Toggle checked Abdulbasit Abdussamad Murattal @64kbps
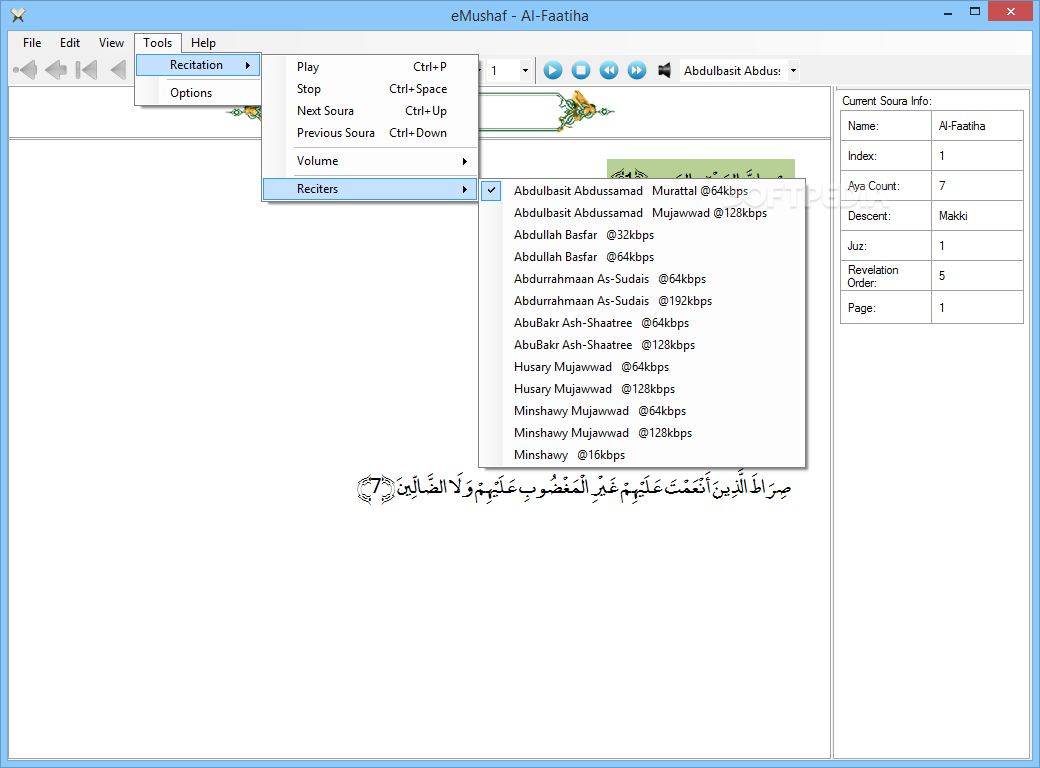Image resolution: width=1040 pixels, height=768 pixels. pos(642,191)
